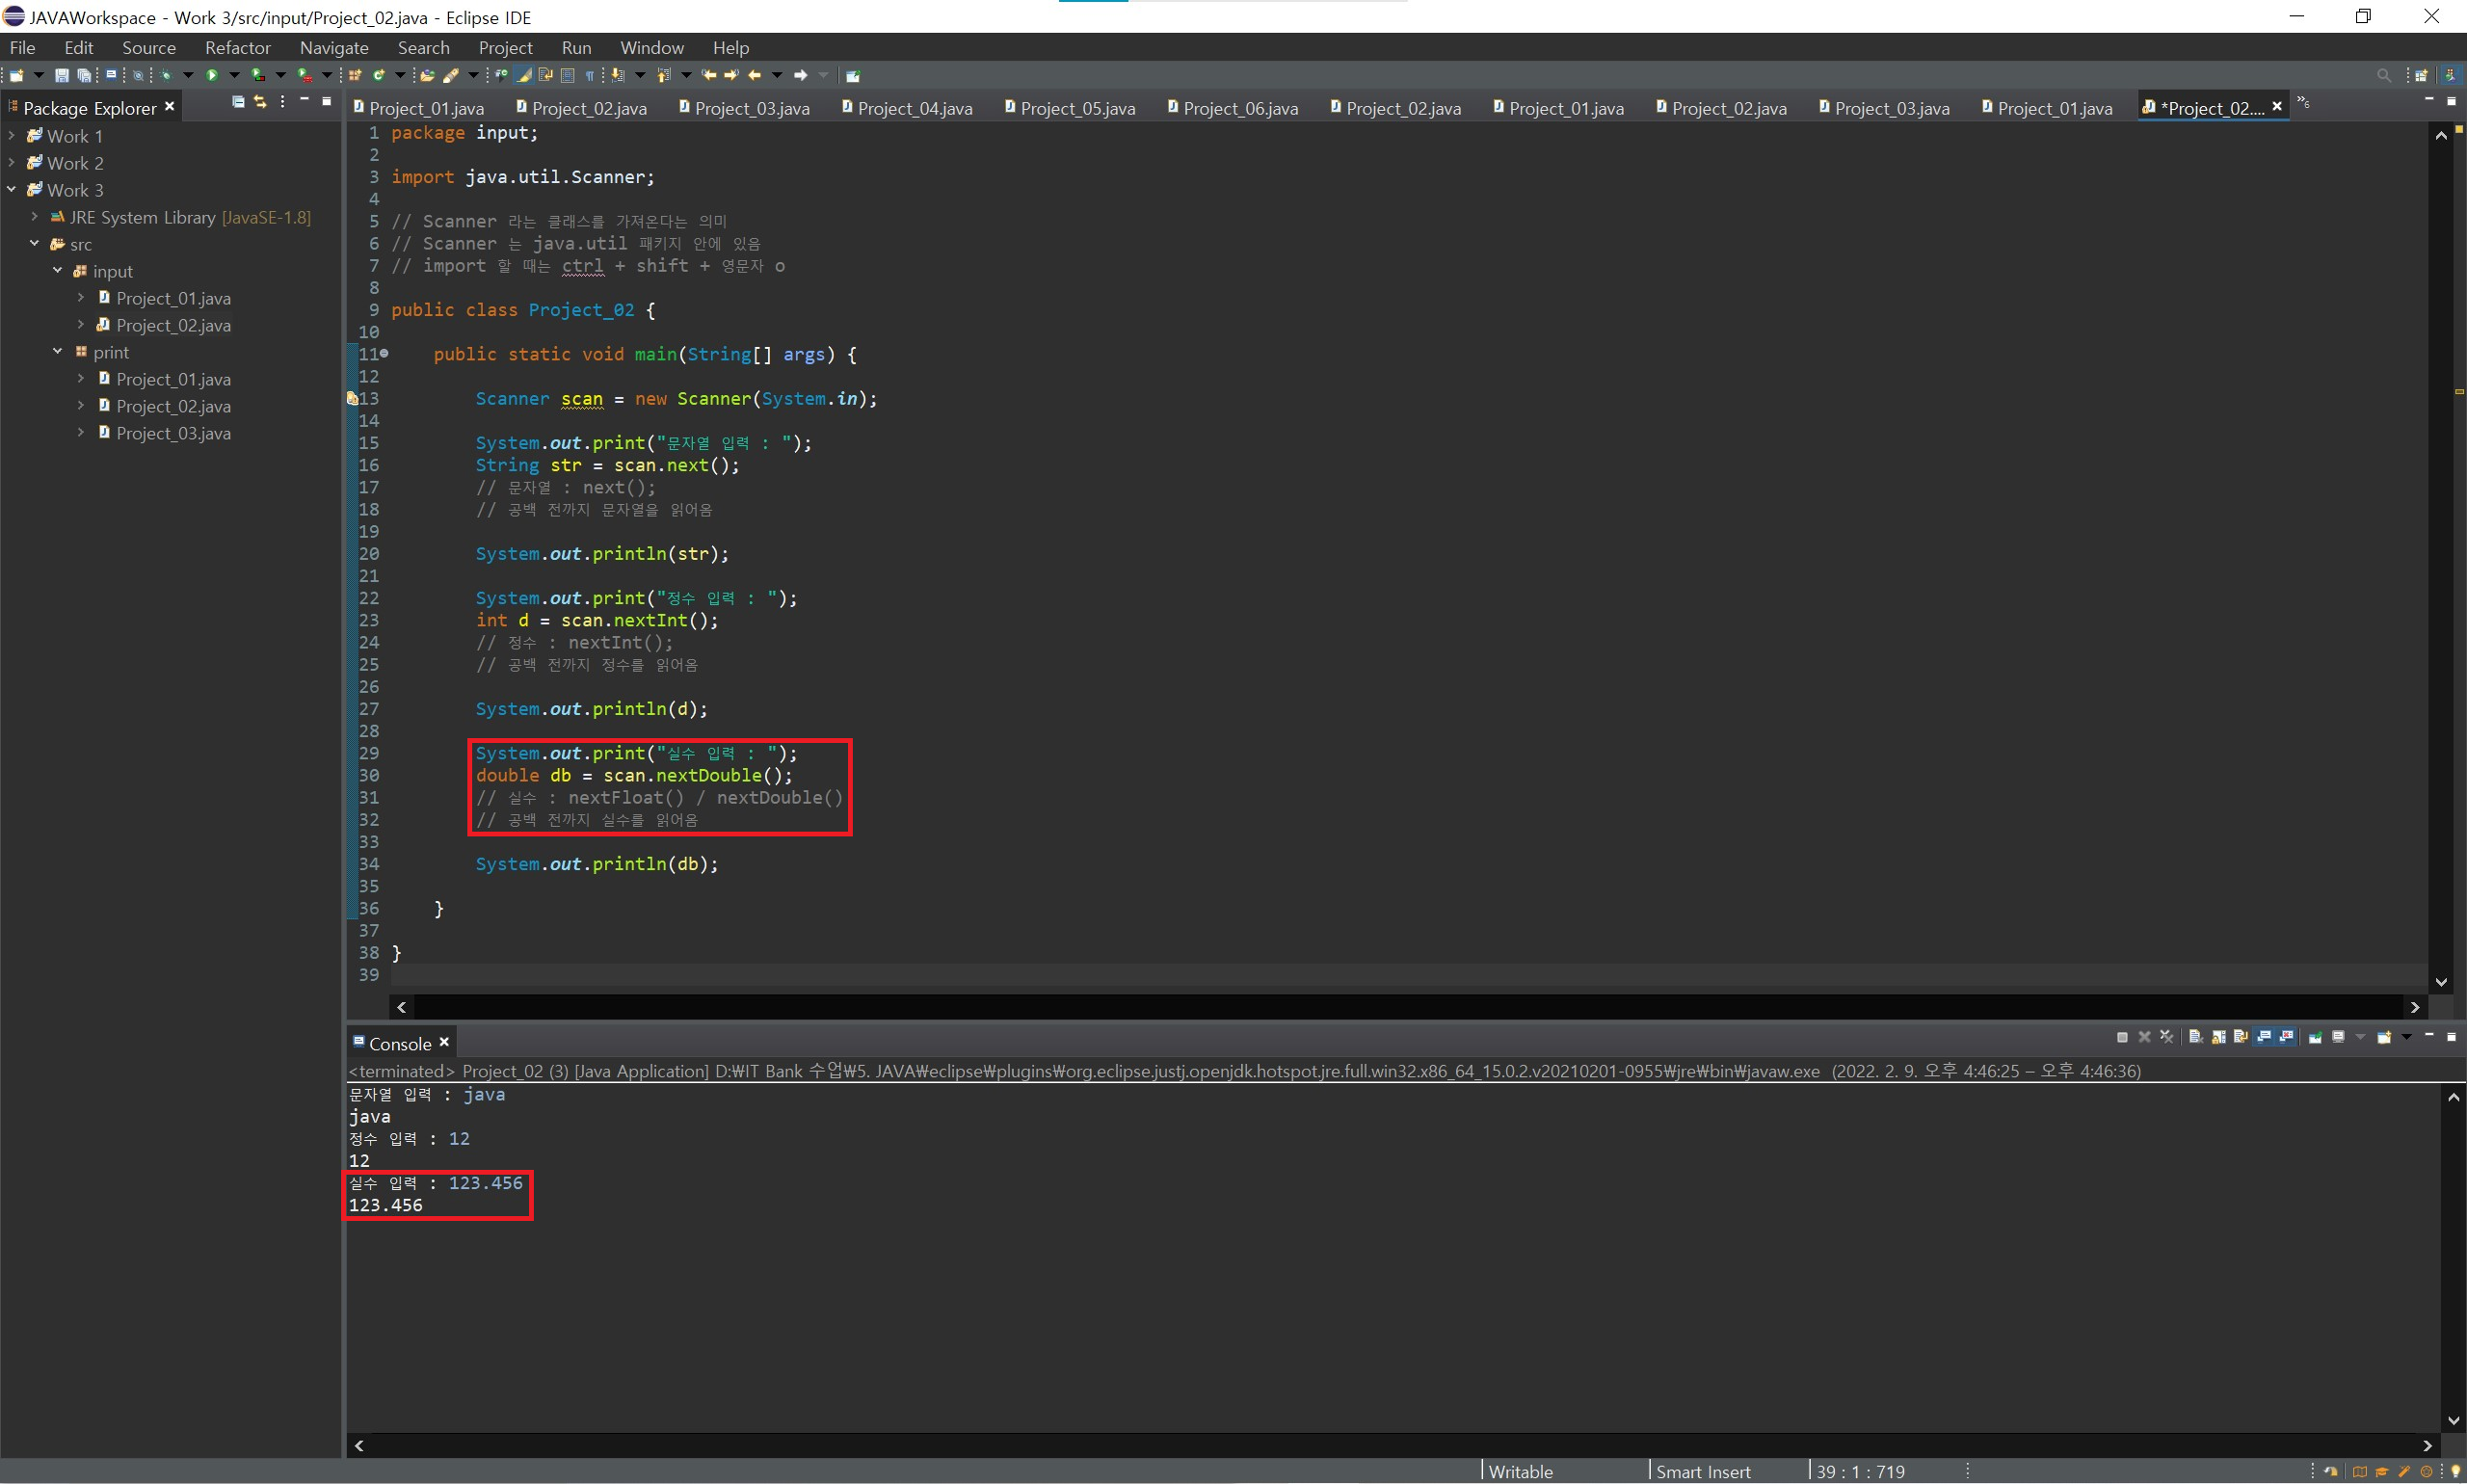The height and width of the screenshot is (1484, 2467).
Task: Collapse the print package folder
Action: tap(57, 352)
